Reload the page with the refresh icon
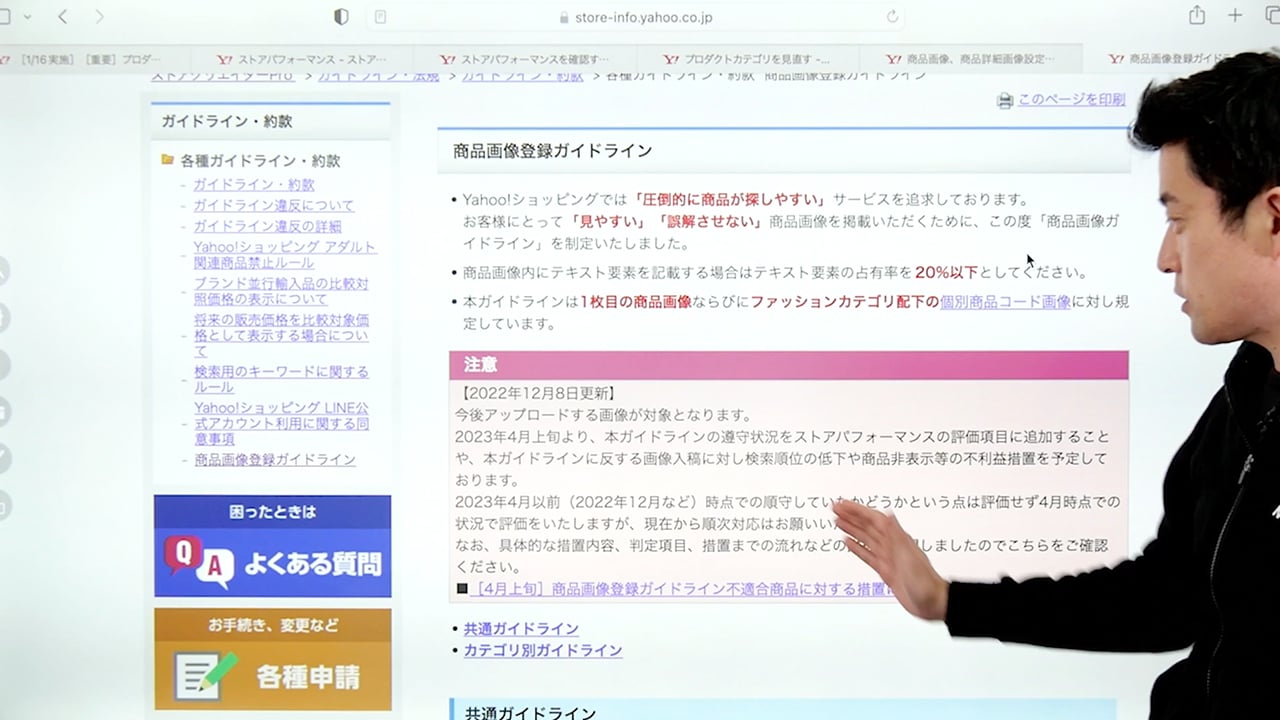The image size is (1280, 720). (892, 17)
